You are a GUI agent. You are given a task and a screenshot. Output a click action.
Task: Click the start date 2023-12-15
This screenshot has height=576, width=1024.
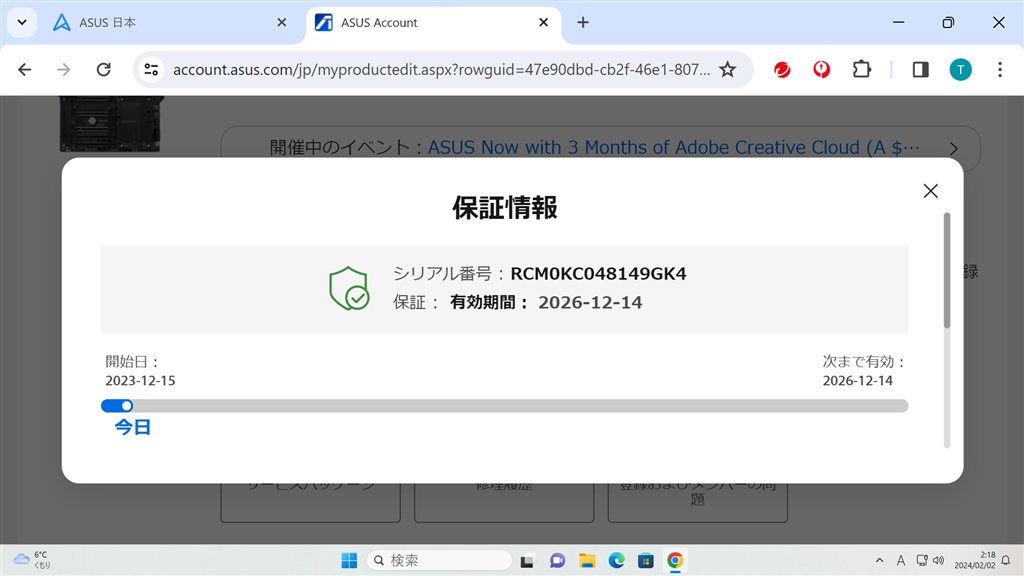click(140, 381)
